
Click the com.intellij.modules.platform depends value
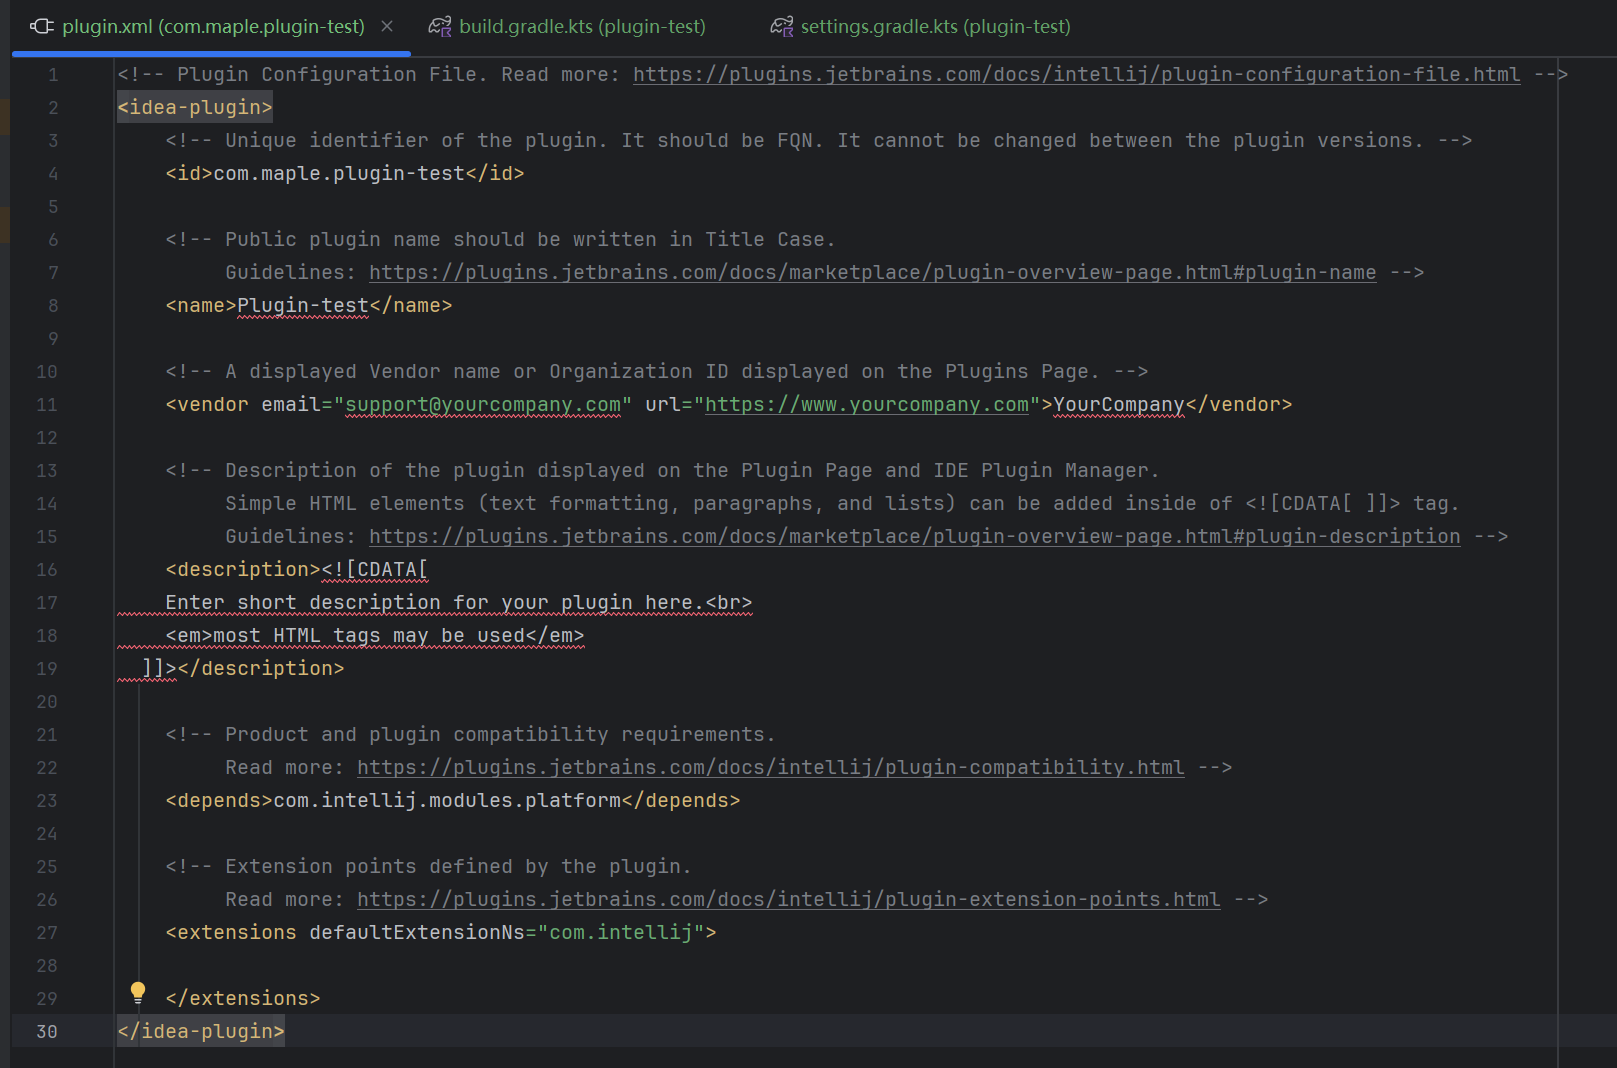[447, 800]
